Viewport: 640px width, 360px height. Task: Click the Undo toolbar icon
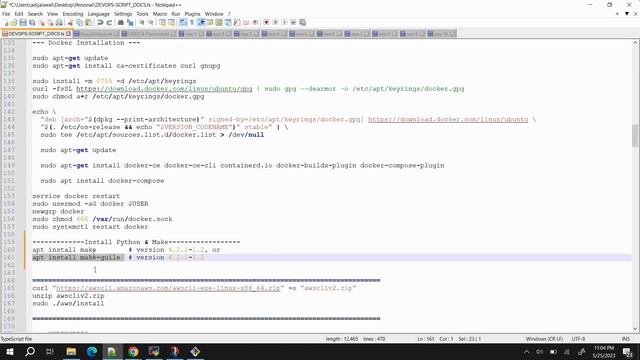pos(100,22)
